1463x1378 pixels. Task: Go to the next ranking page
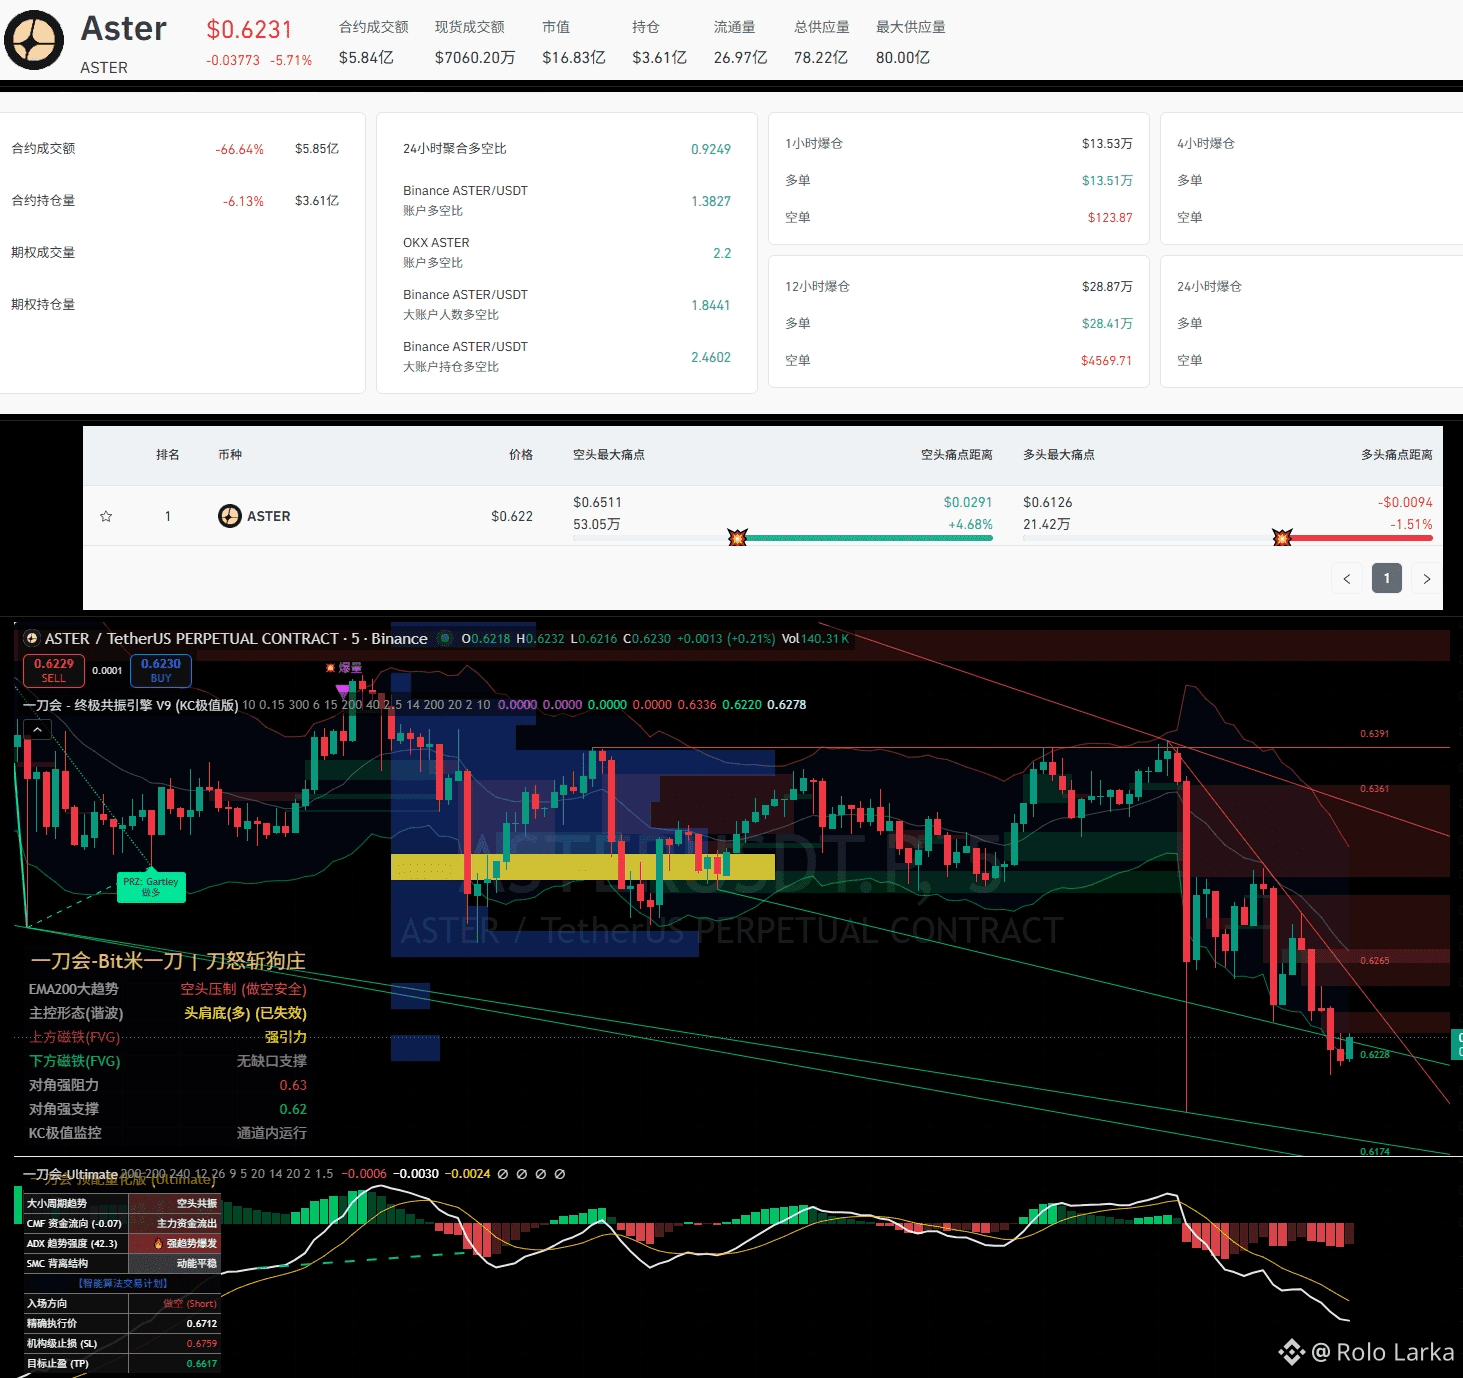[x=1426, y=578]
